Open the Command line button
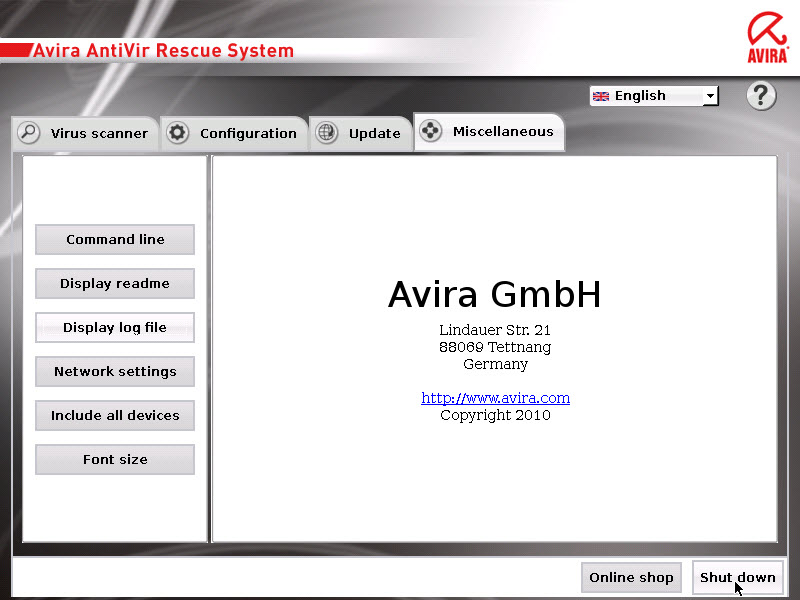Image resolution: width=800 pixels, height=600 pixels. [x=115, y=239]
